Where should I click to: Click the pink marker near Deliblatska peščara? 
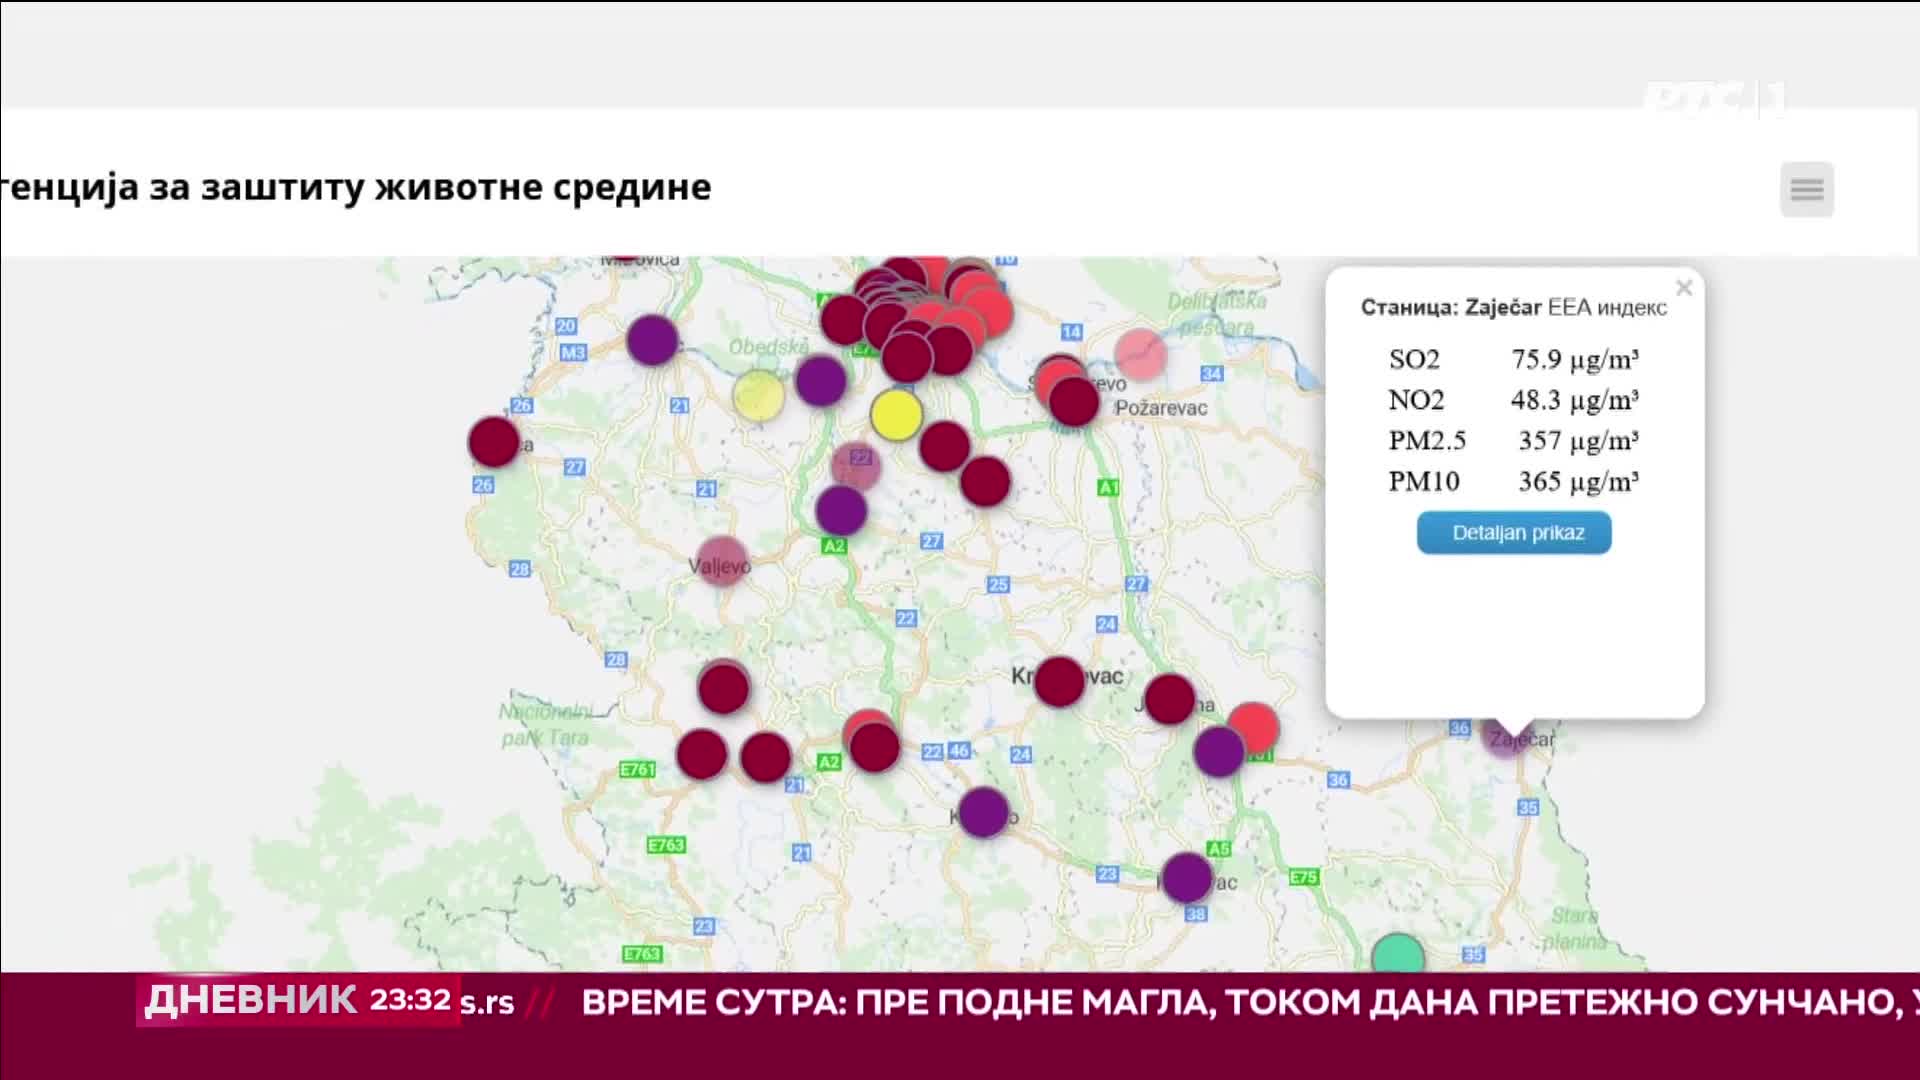pos(1140,353)
